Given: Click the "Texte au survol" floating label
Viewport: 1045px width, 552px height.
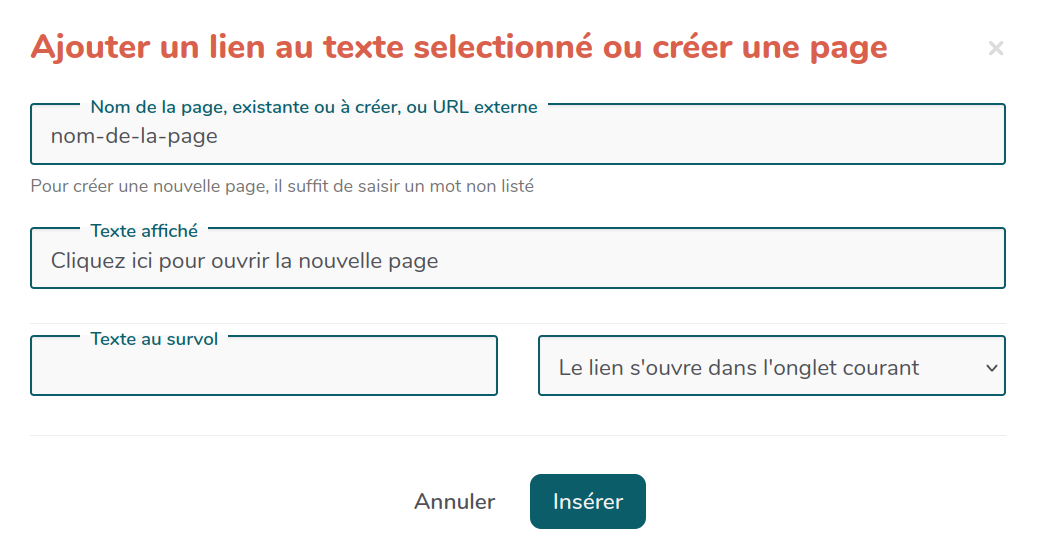Looking at the screenshot, I should pos(154,339).
